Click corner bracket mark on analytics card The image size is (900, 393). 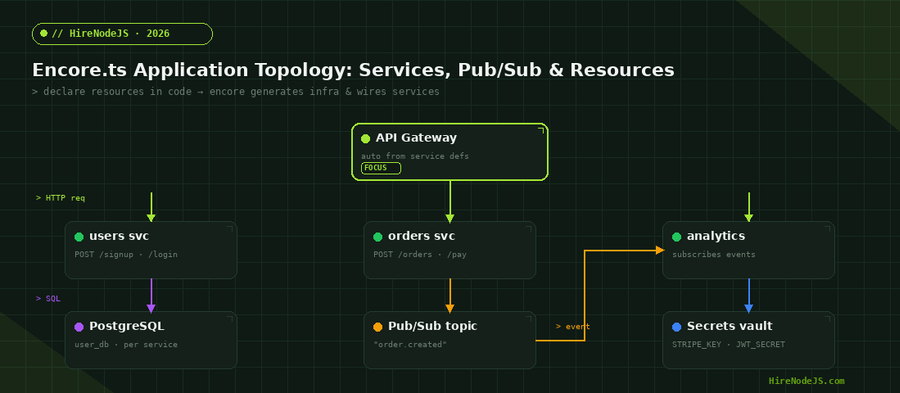click(827, 229)
